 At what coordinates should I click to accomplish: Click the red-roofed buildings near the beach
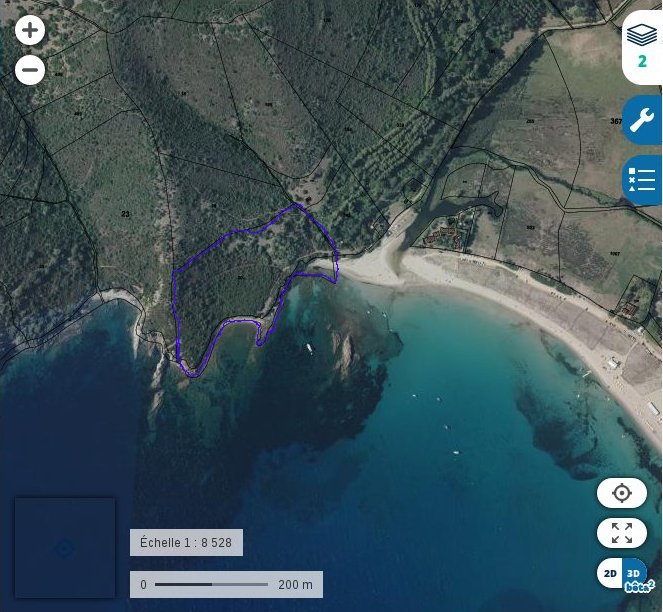[444, 238]
